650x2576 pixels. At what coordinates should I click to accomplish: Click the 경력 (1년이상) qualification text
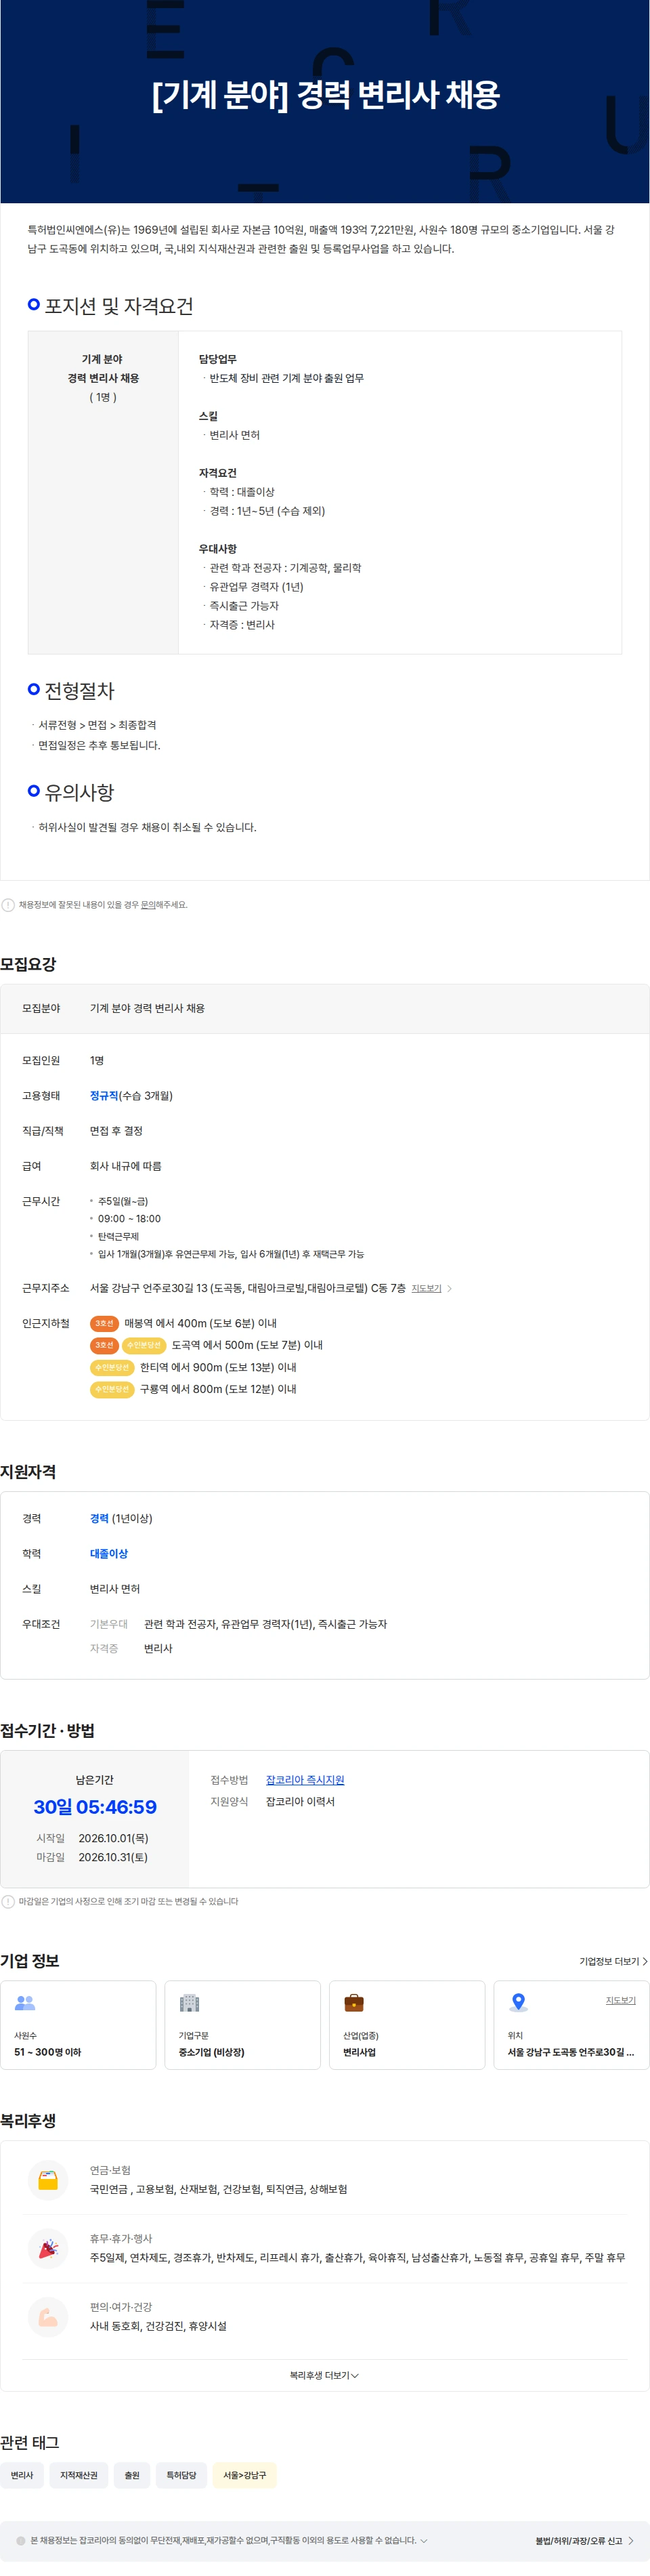121,1518
